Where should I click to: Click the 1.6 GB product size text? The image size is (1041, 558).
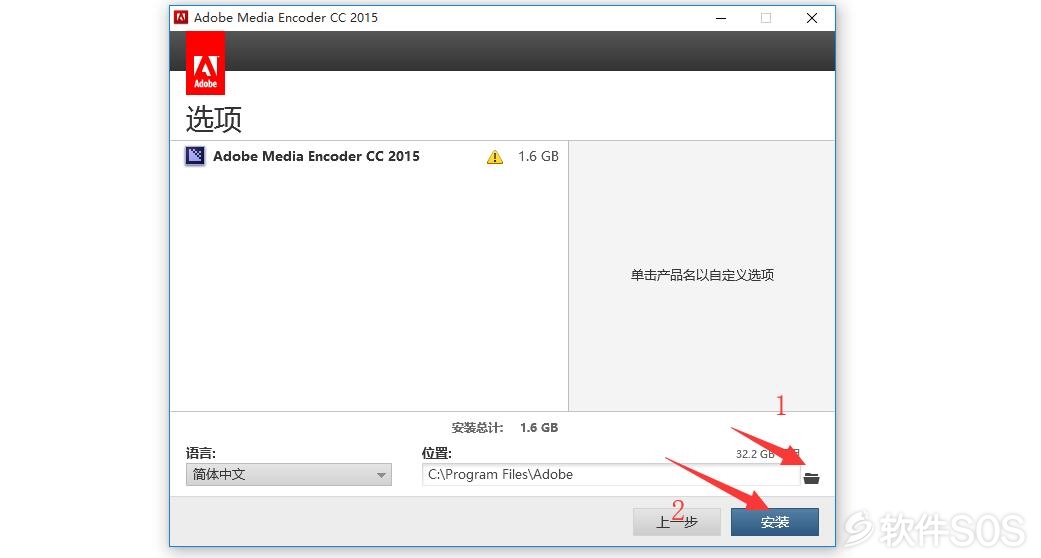click(538, 156)
